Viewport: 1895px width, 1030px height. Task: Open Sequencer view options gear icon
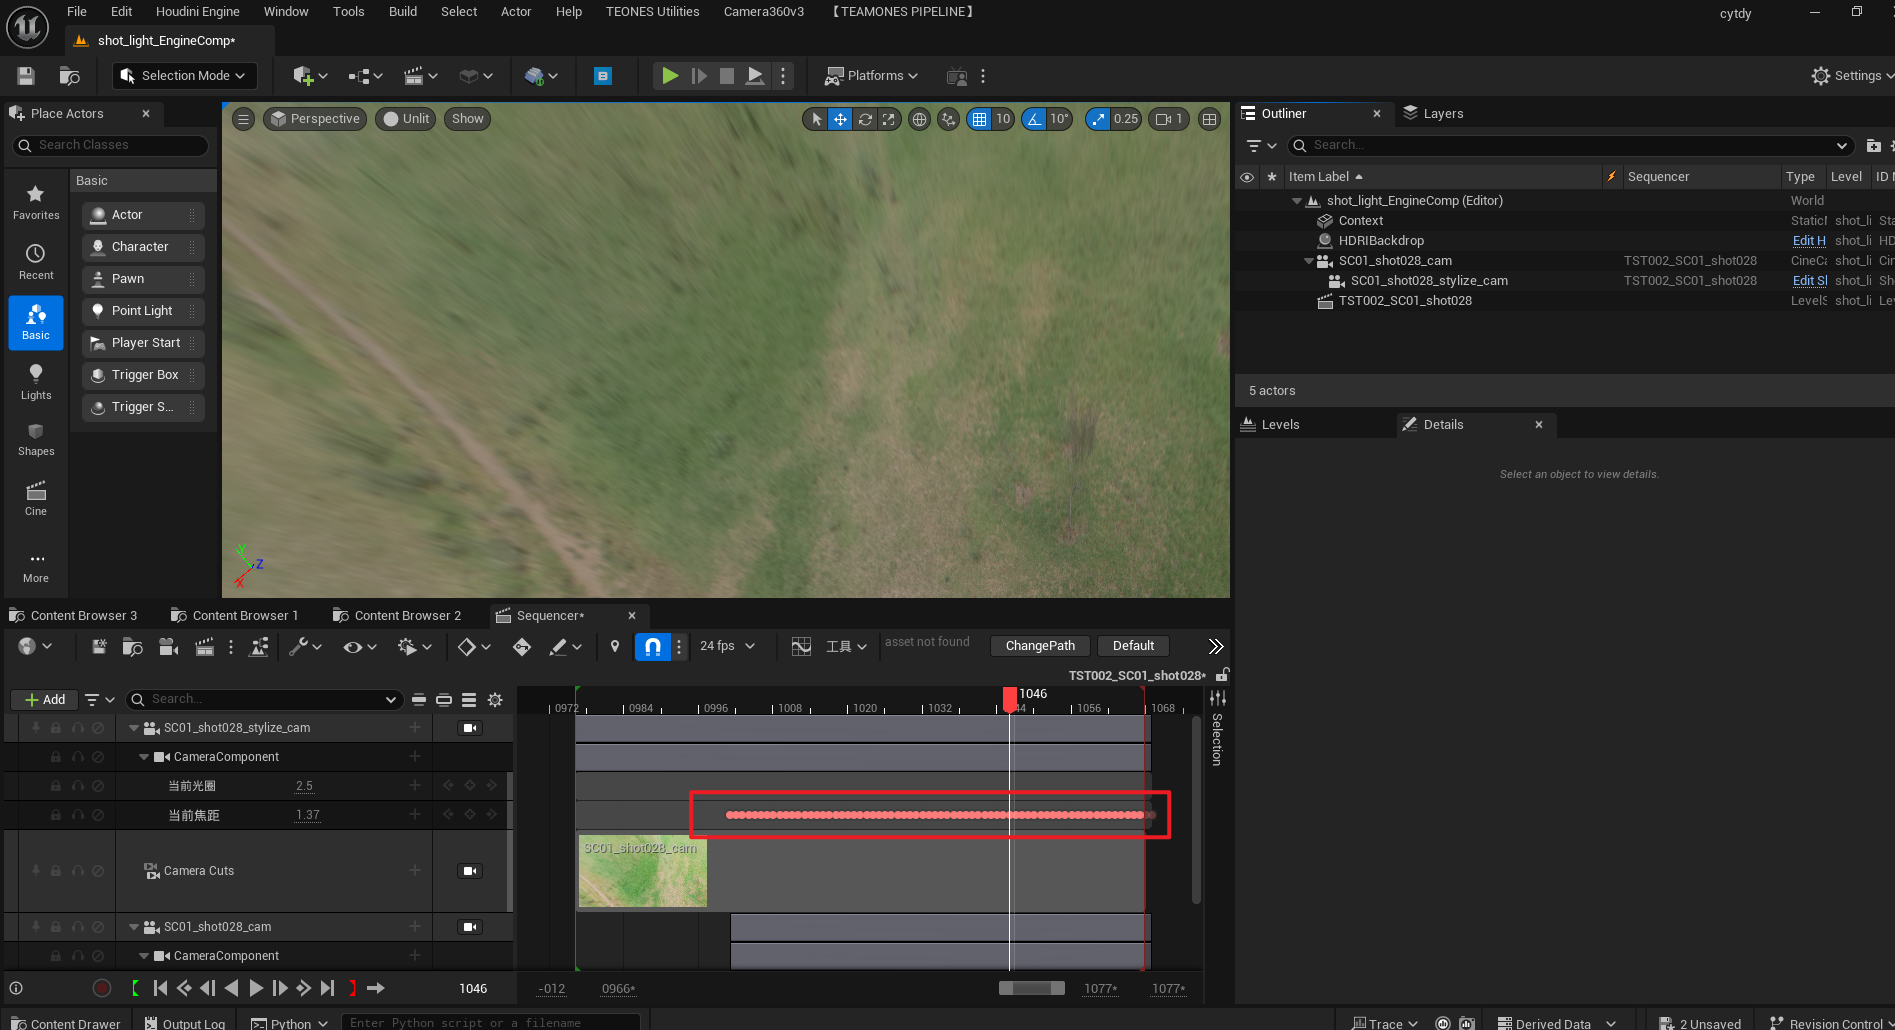495,700
